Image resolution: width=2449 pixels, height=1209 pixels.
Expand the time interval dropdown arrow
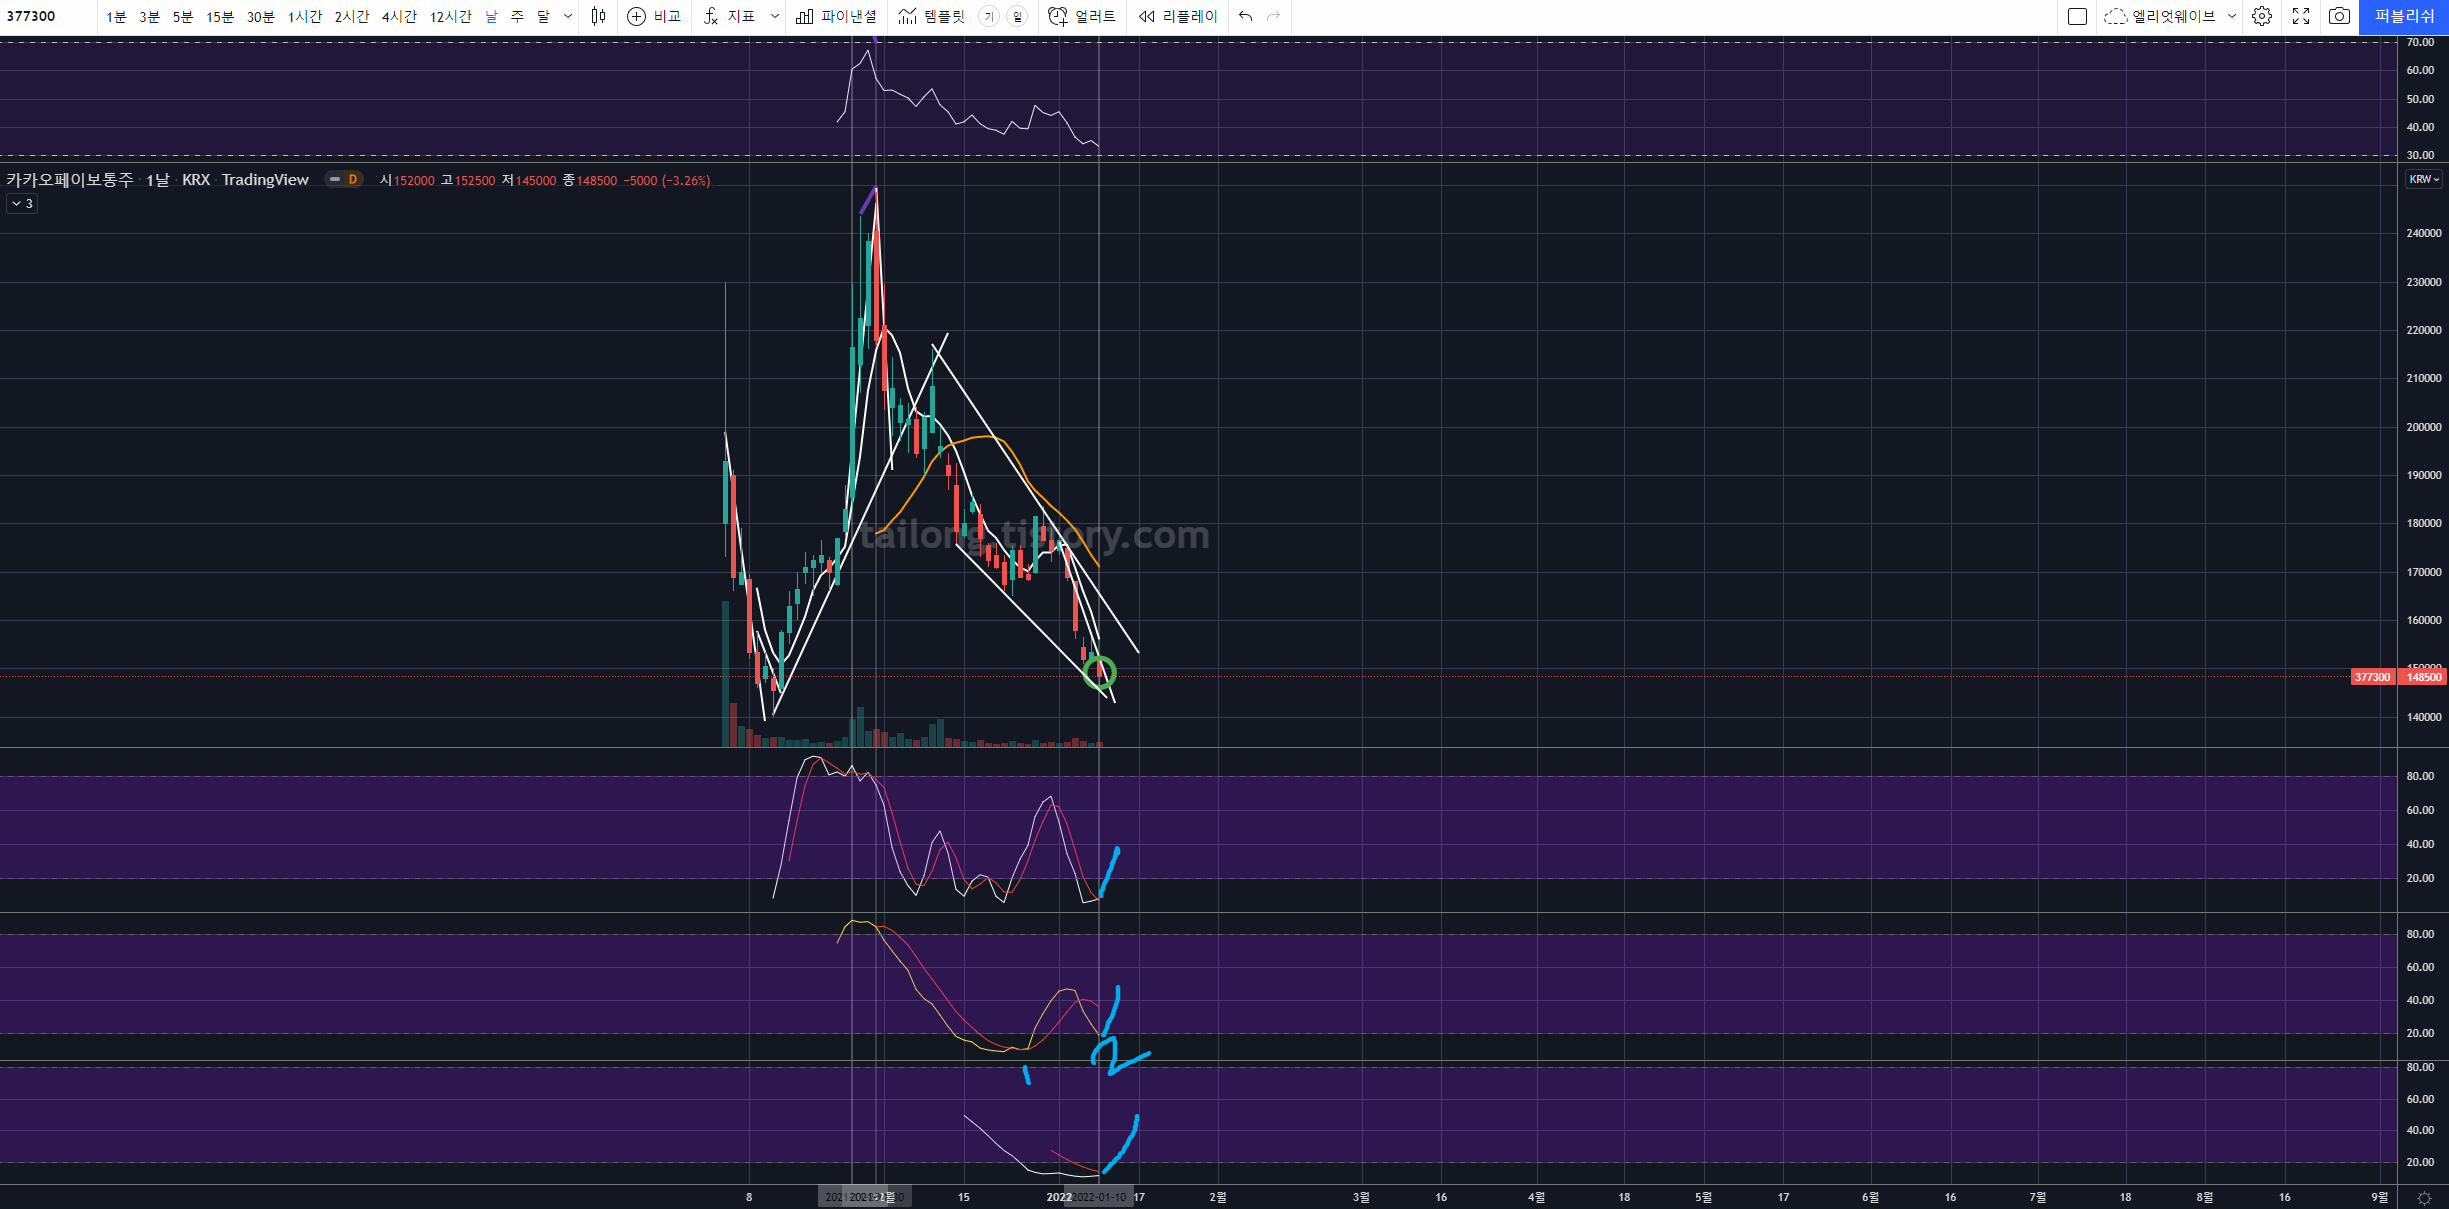point(568,16)
